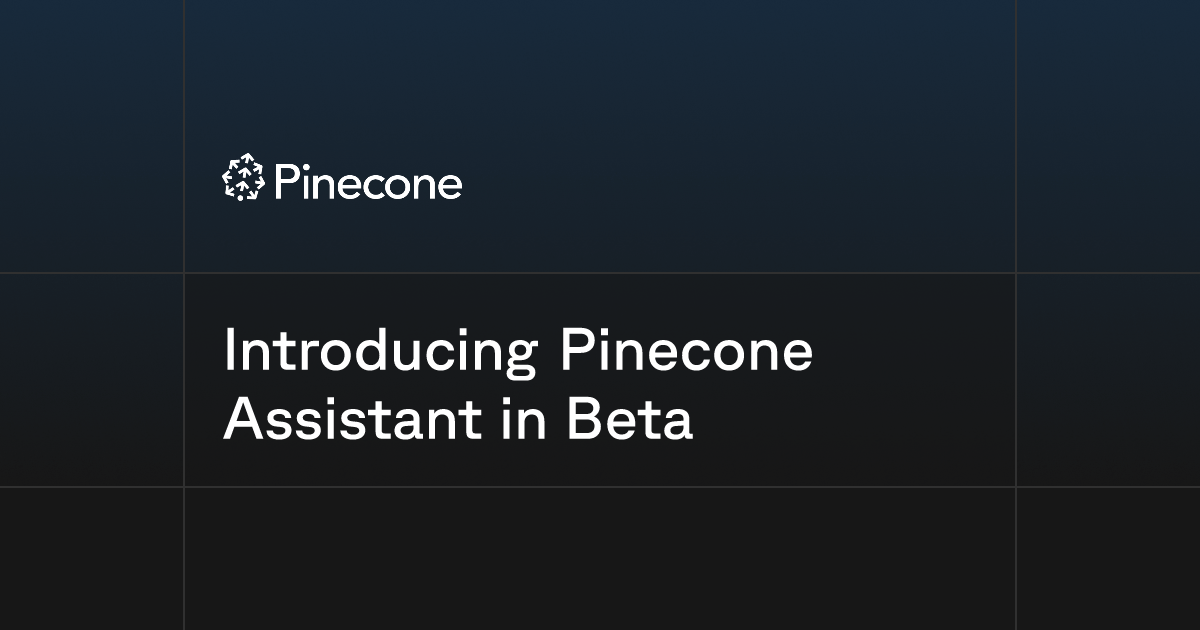
Task: Click the Pinecone wordmark beside the logo
Action: point(366,184)
